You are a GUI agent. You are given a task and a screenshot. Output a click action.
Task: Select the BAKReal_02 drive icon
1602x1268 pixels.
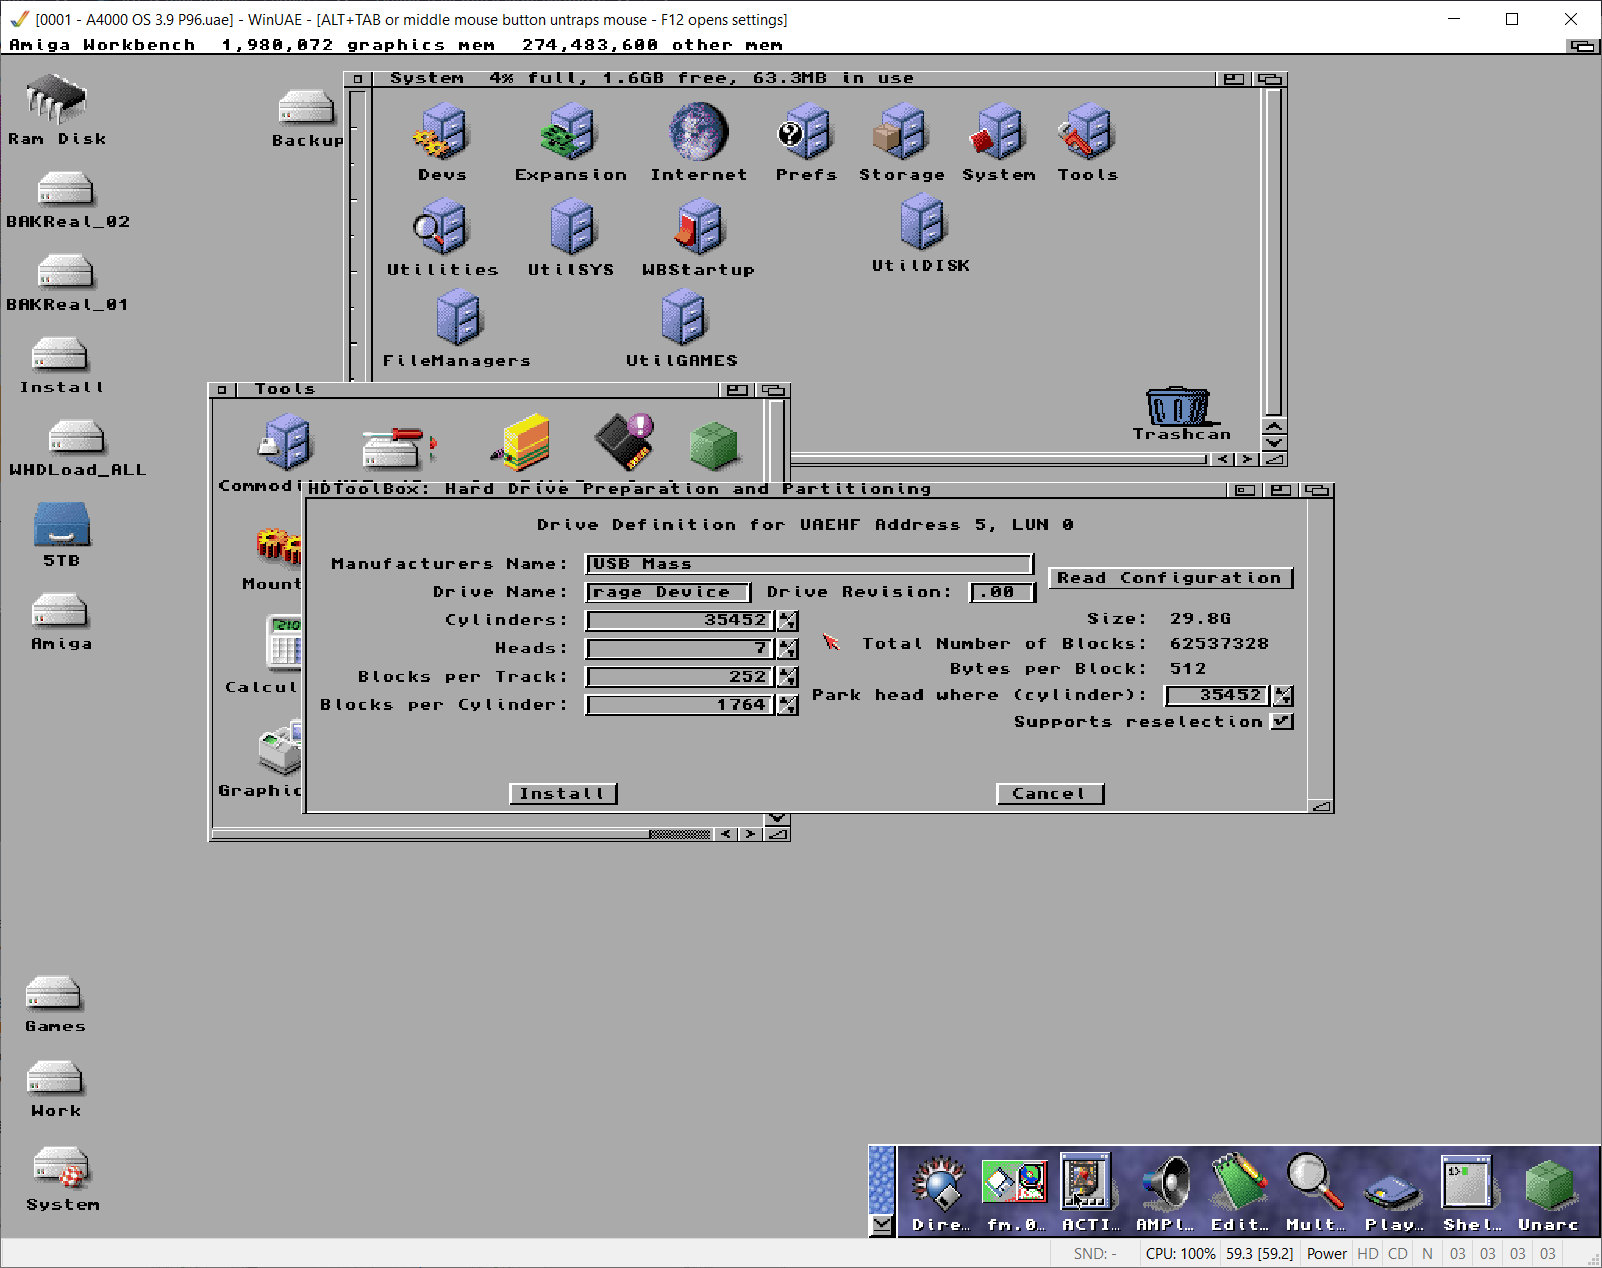(x=65, y=188)
